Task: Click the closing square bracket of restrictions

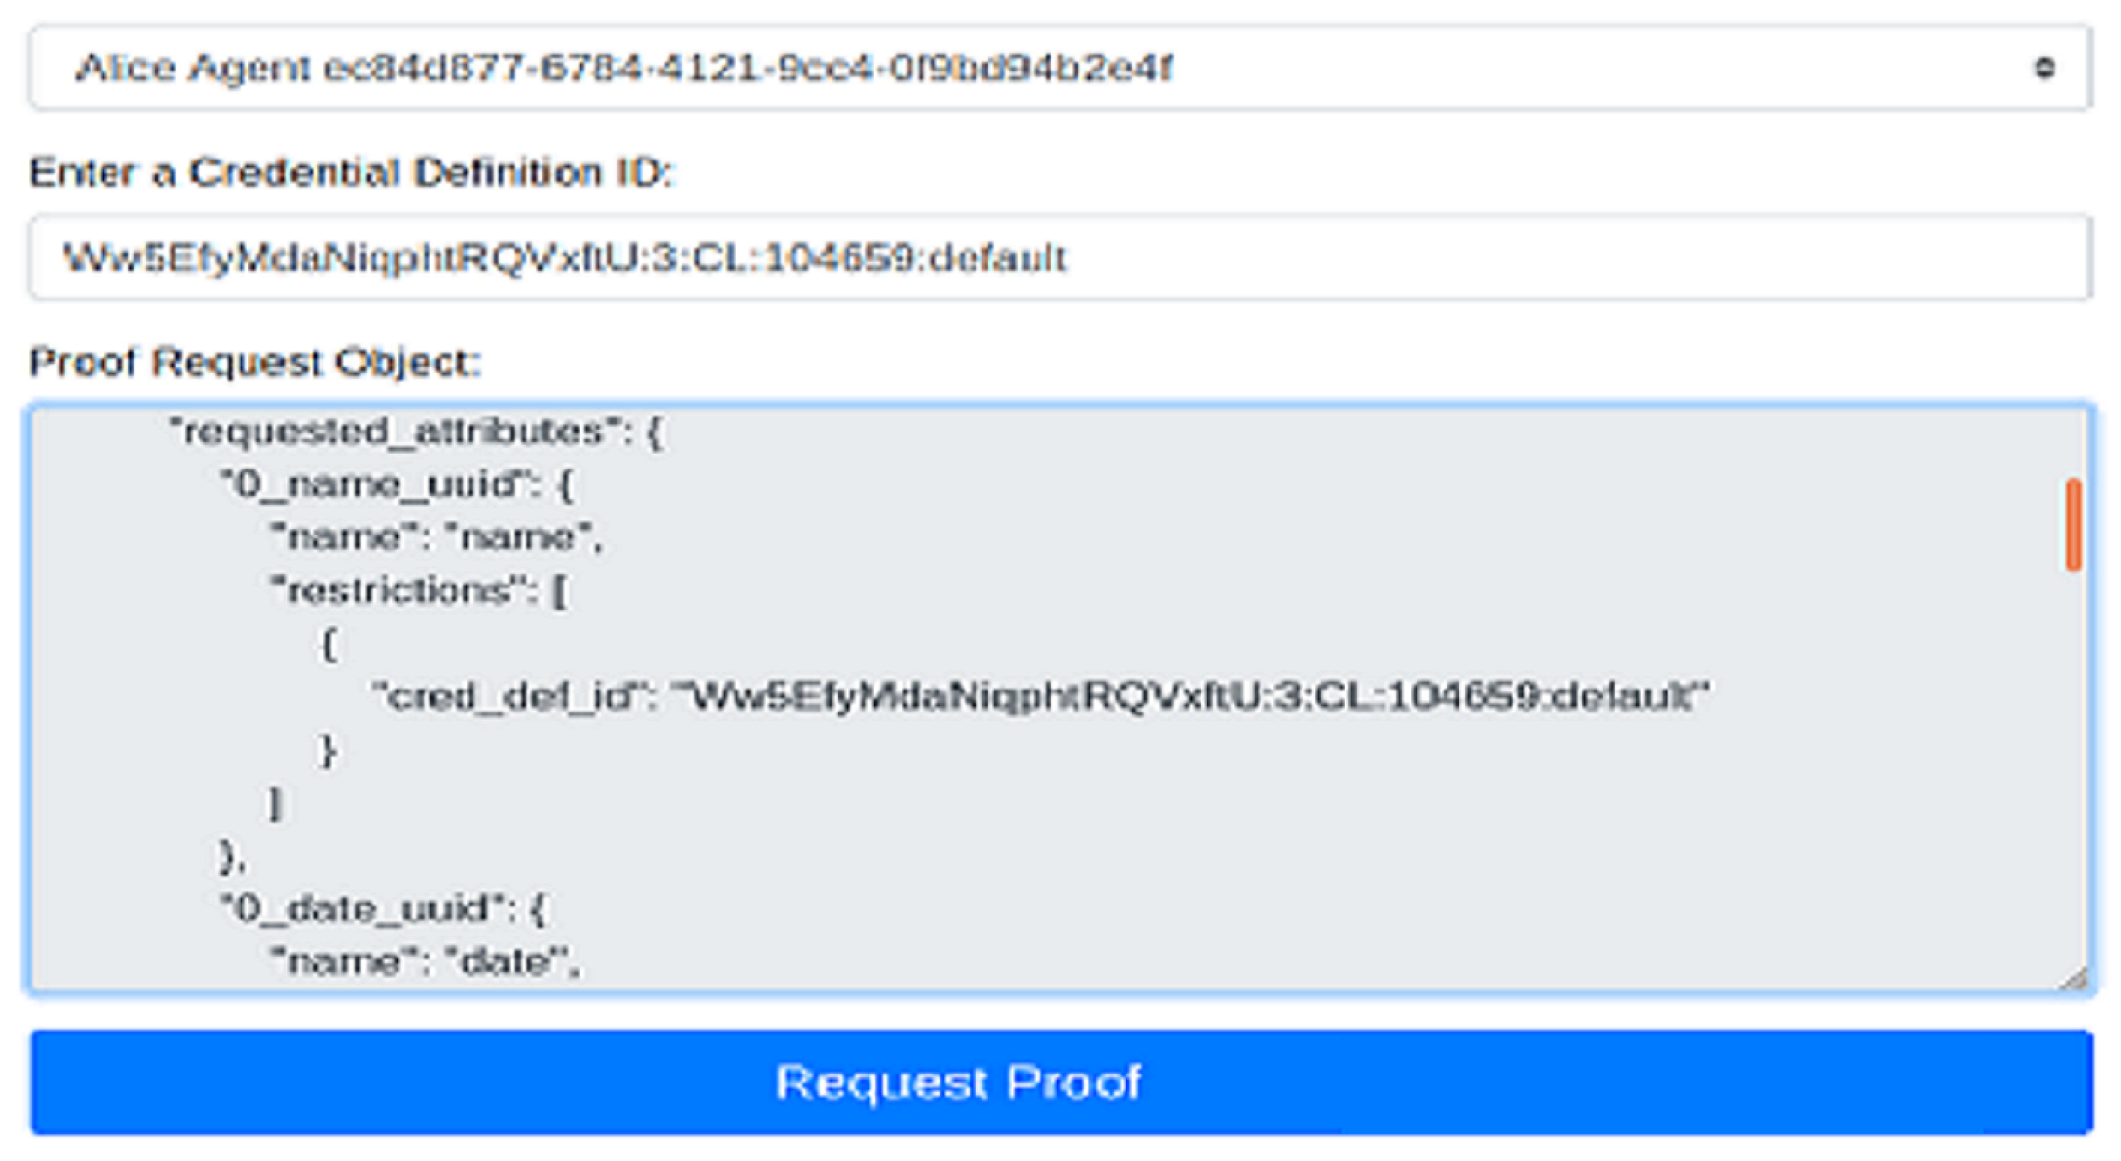Action: 276,803
